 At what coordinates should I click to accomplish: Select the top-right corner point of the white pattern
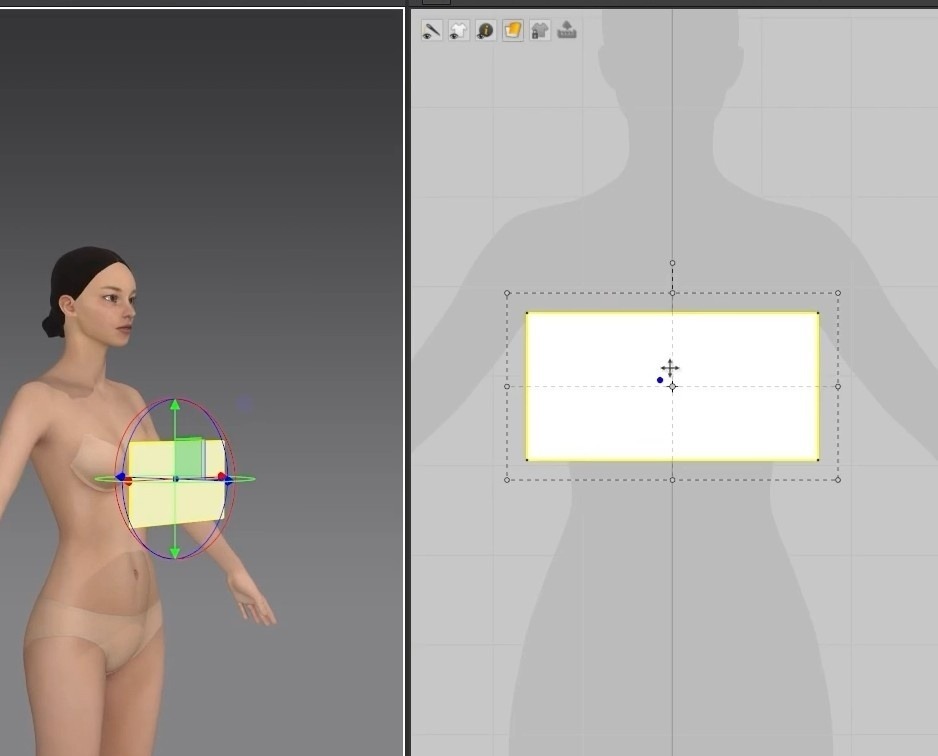(x=818, y=313)
